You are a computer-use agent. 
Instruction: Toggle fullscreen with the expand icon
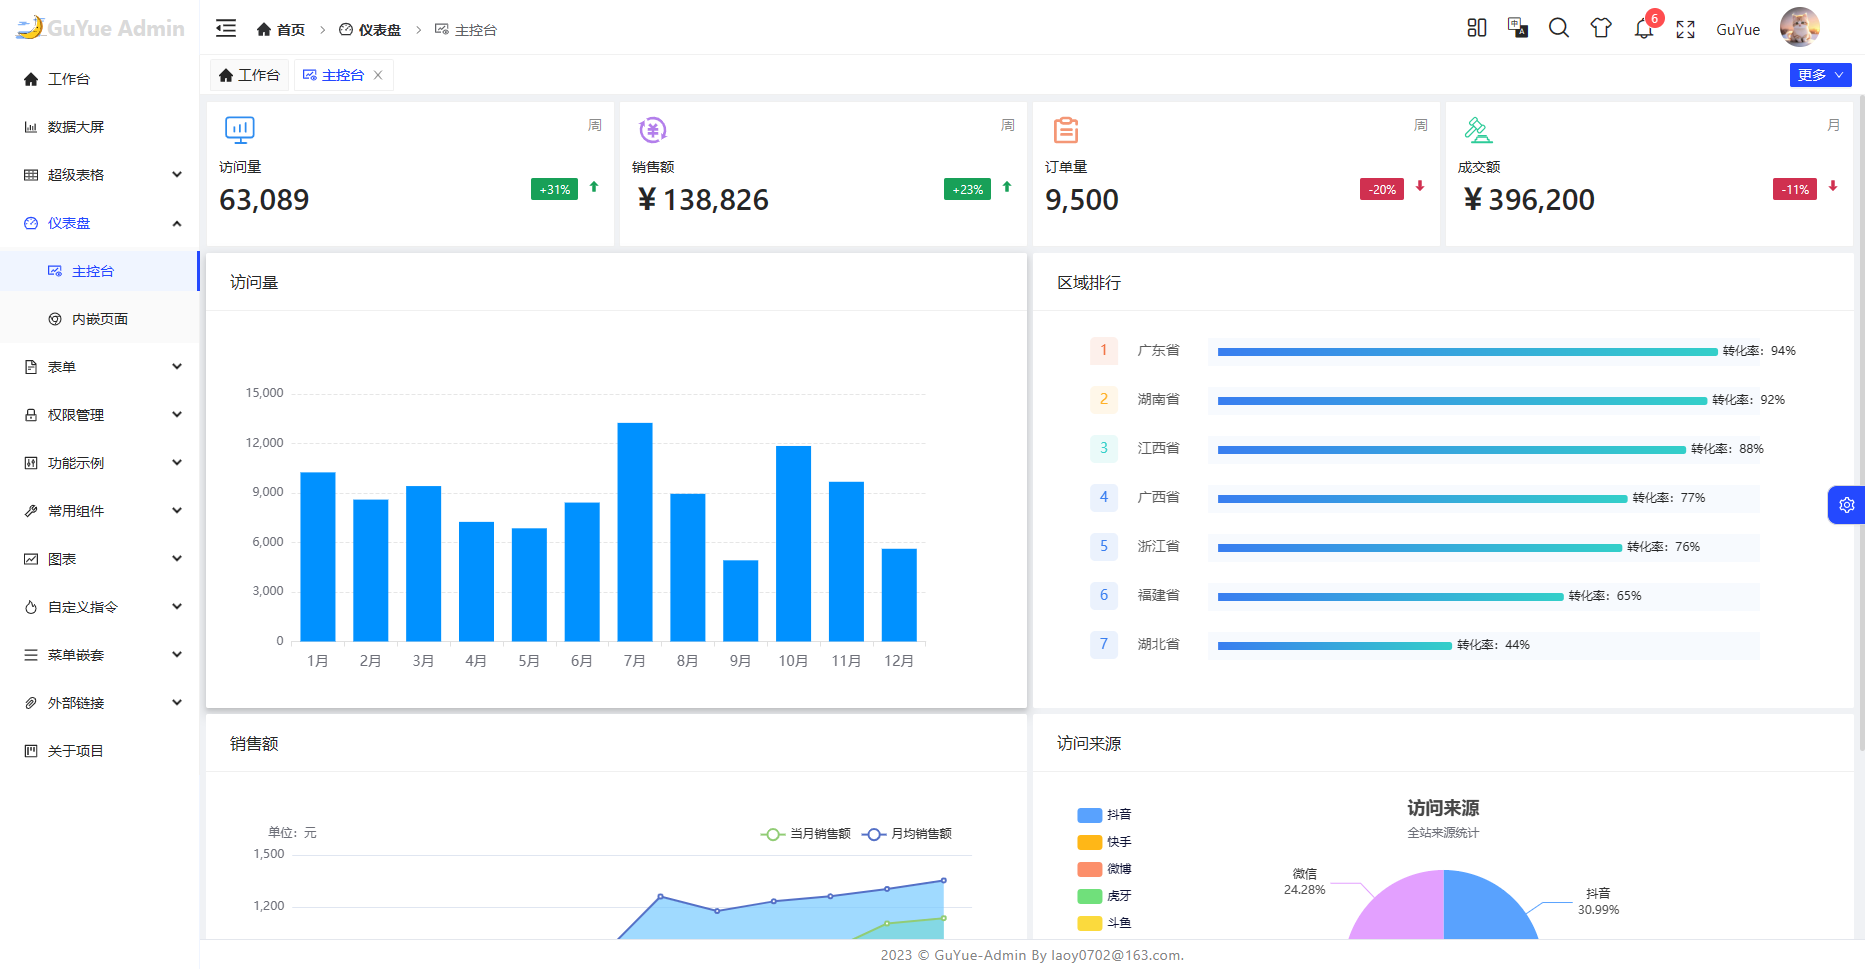(1686, 29)
